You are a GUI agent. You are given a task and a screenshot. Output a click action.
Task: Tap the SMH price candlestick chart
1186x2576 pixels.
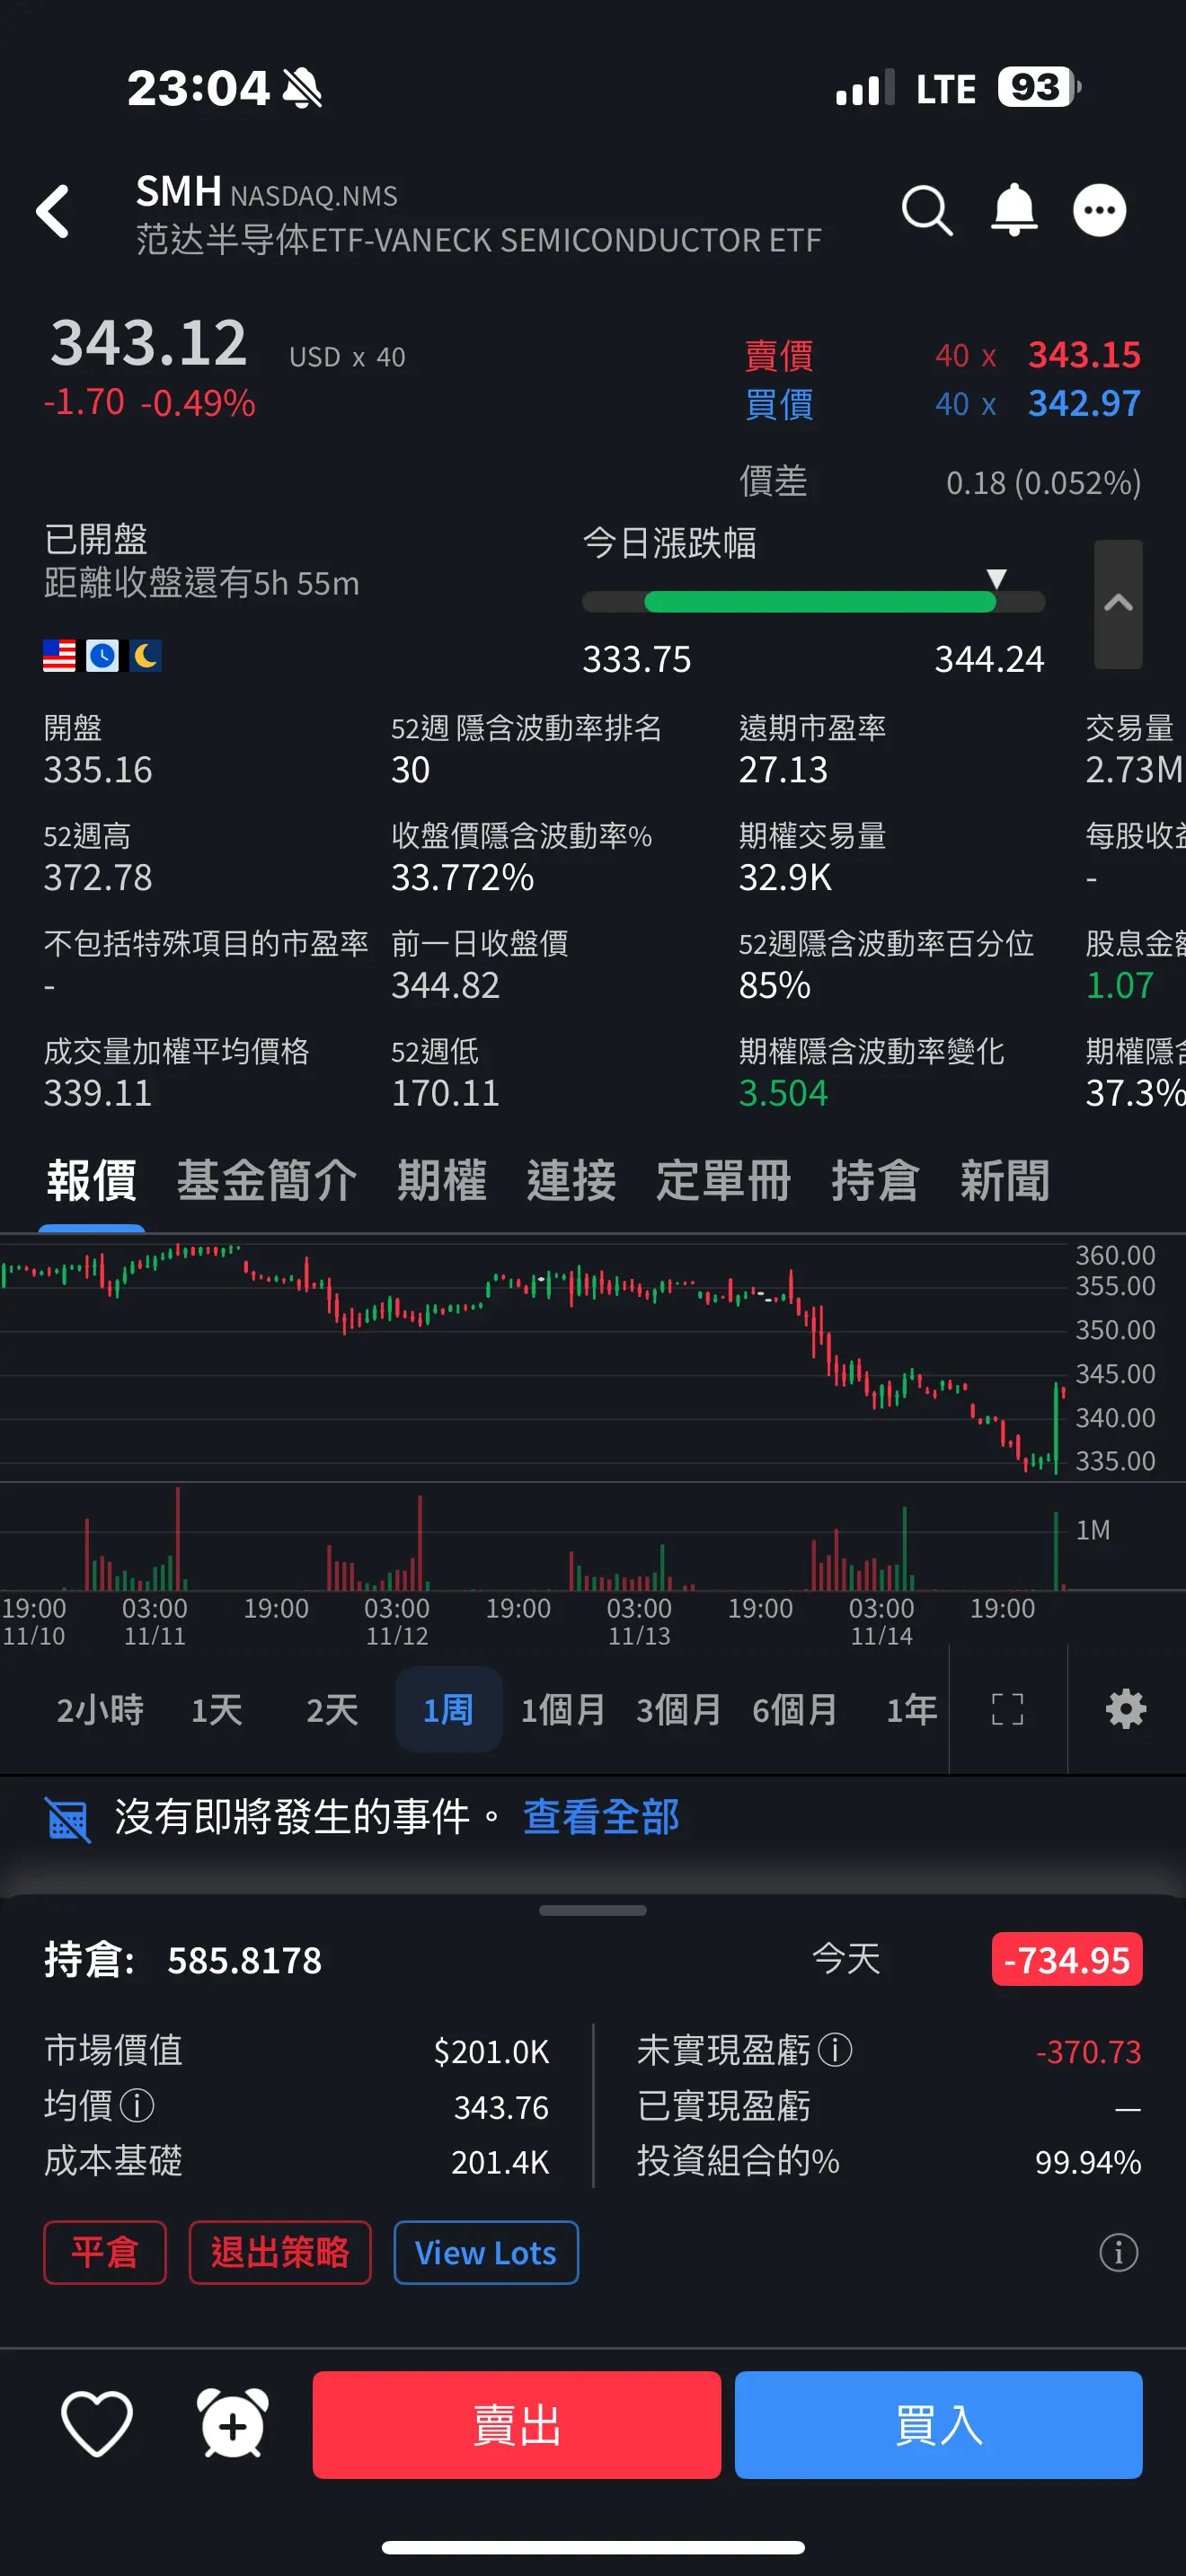pyautogui.click(x=533, y=1358)
